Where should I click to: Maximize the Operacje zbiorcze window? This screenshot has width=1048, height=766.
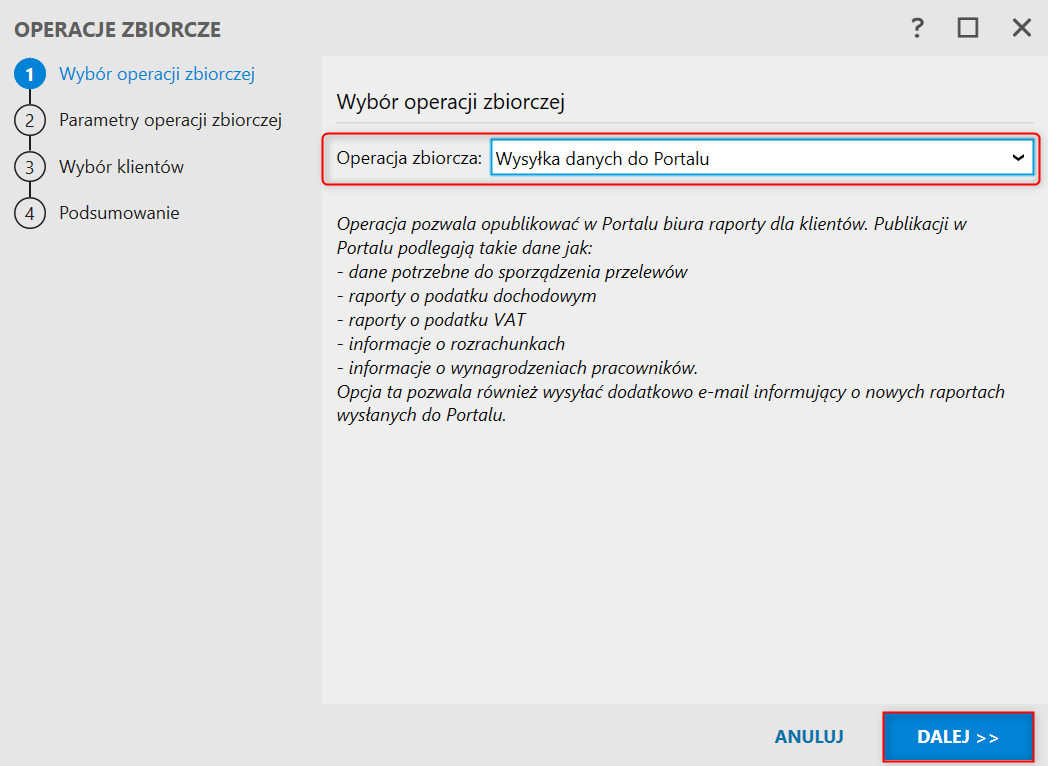click(x=968, y=28)
